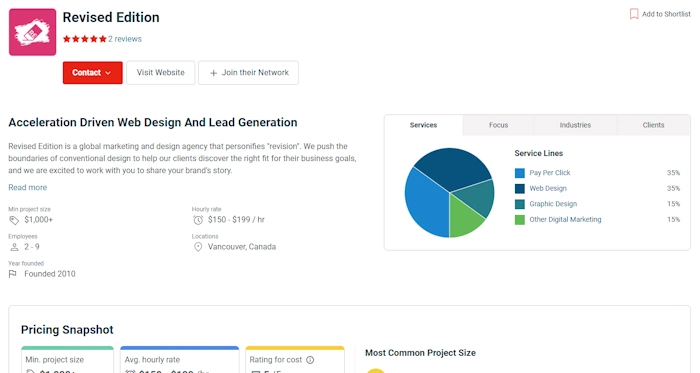Viewport: 700px width, 373px height.
Task: Click the flag icon beside Founded 2010
Action: tap(12, 274)
